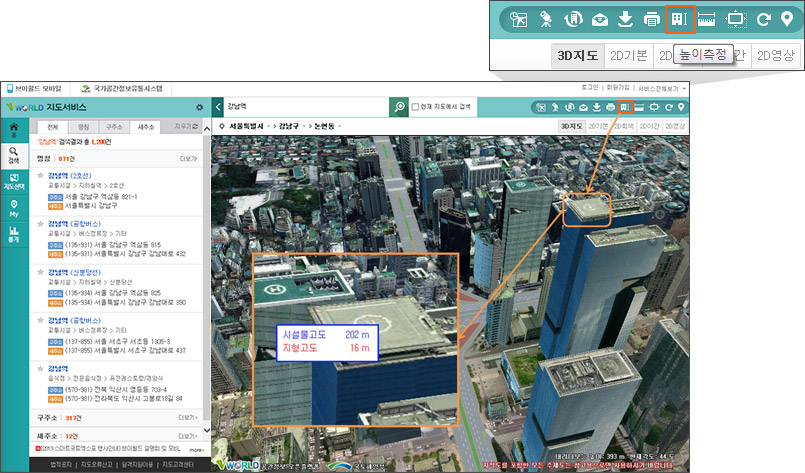Click the results list scroll-down arrow

[x=207, y=430]
